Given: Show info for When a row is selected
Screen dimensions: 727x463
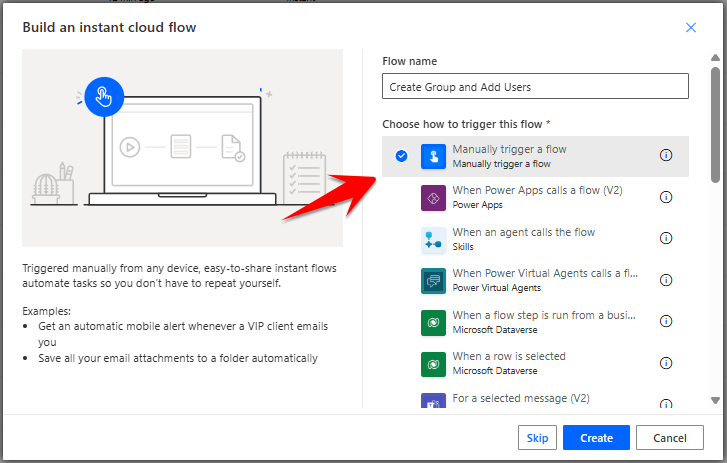Looking at the screenshot, I should [666, 363].
